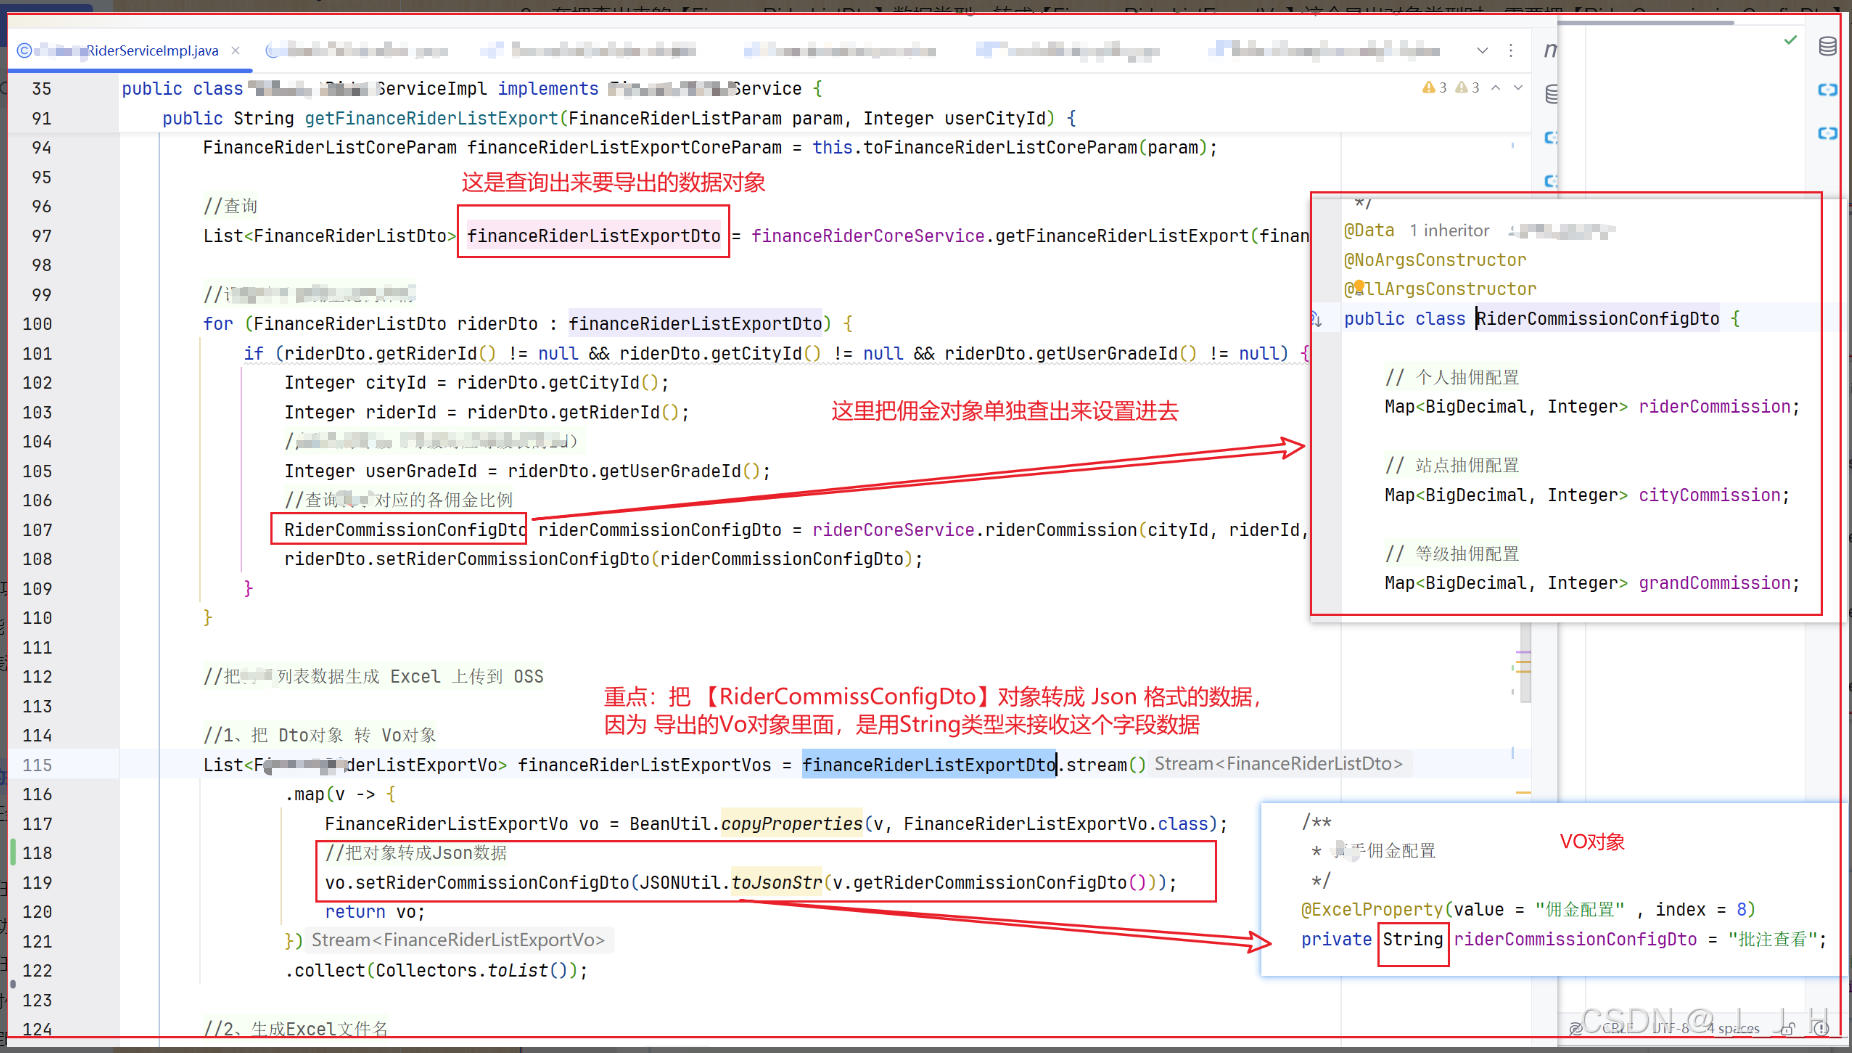1852x1053 pixels.
Task: Click the '//把对象转成Json数据' comment on line 118
Action: [x=416, y=853]
